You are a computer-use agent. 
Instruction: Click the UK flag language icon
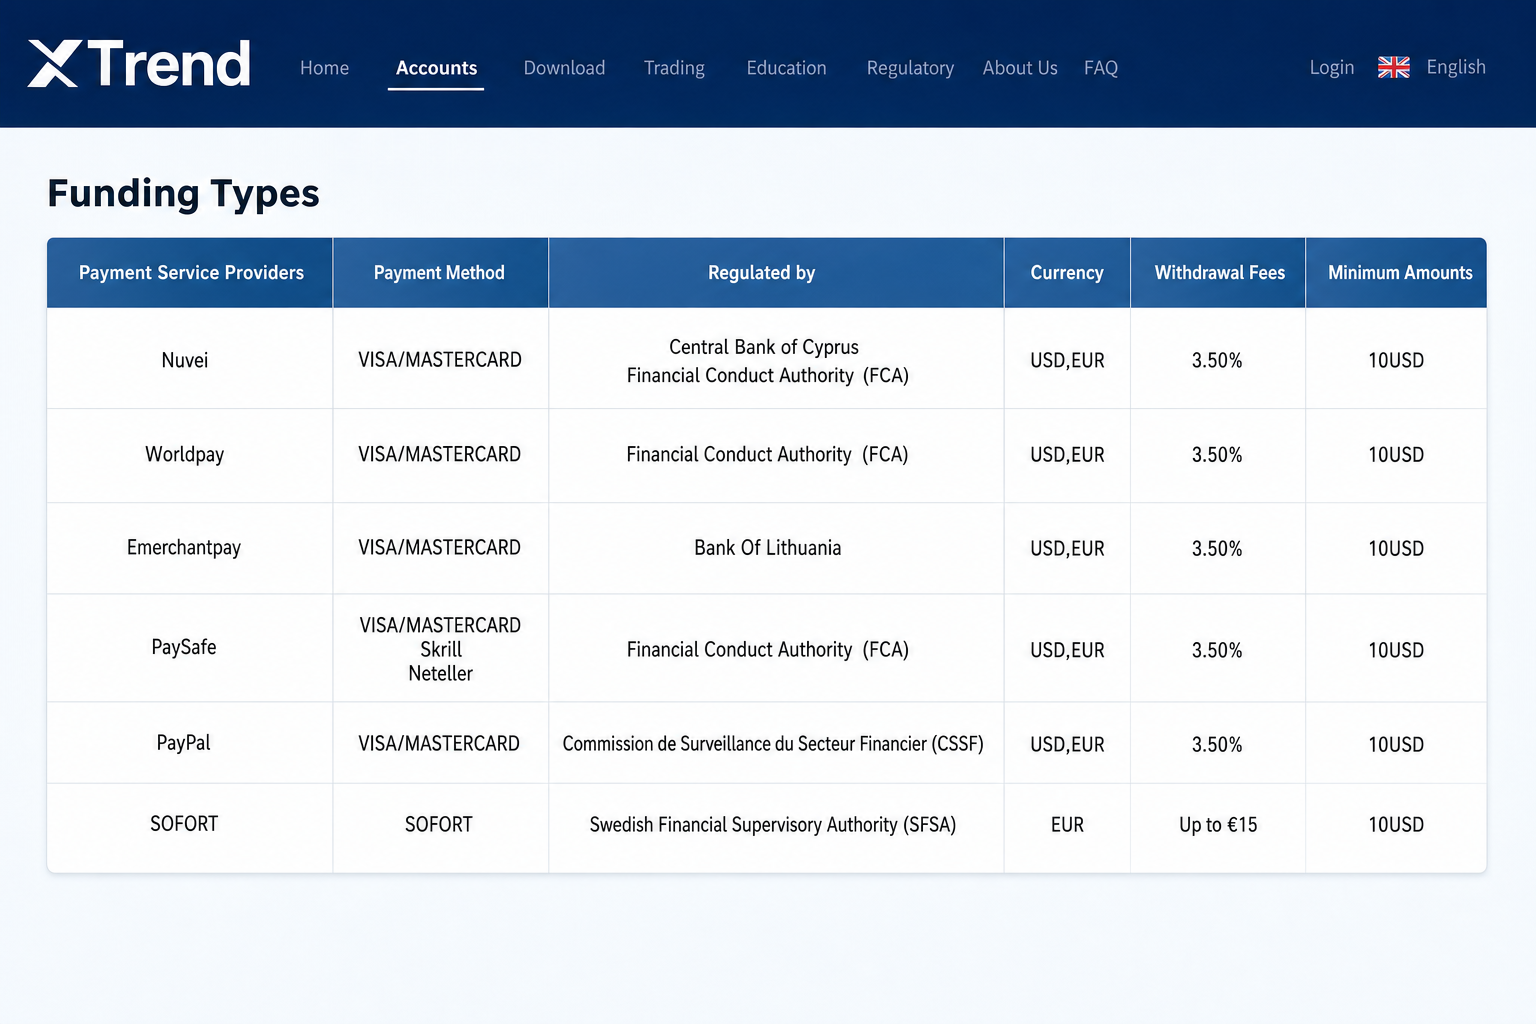pyautogui.click(x=1393, y=67)
